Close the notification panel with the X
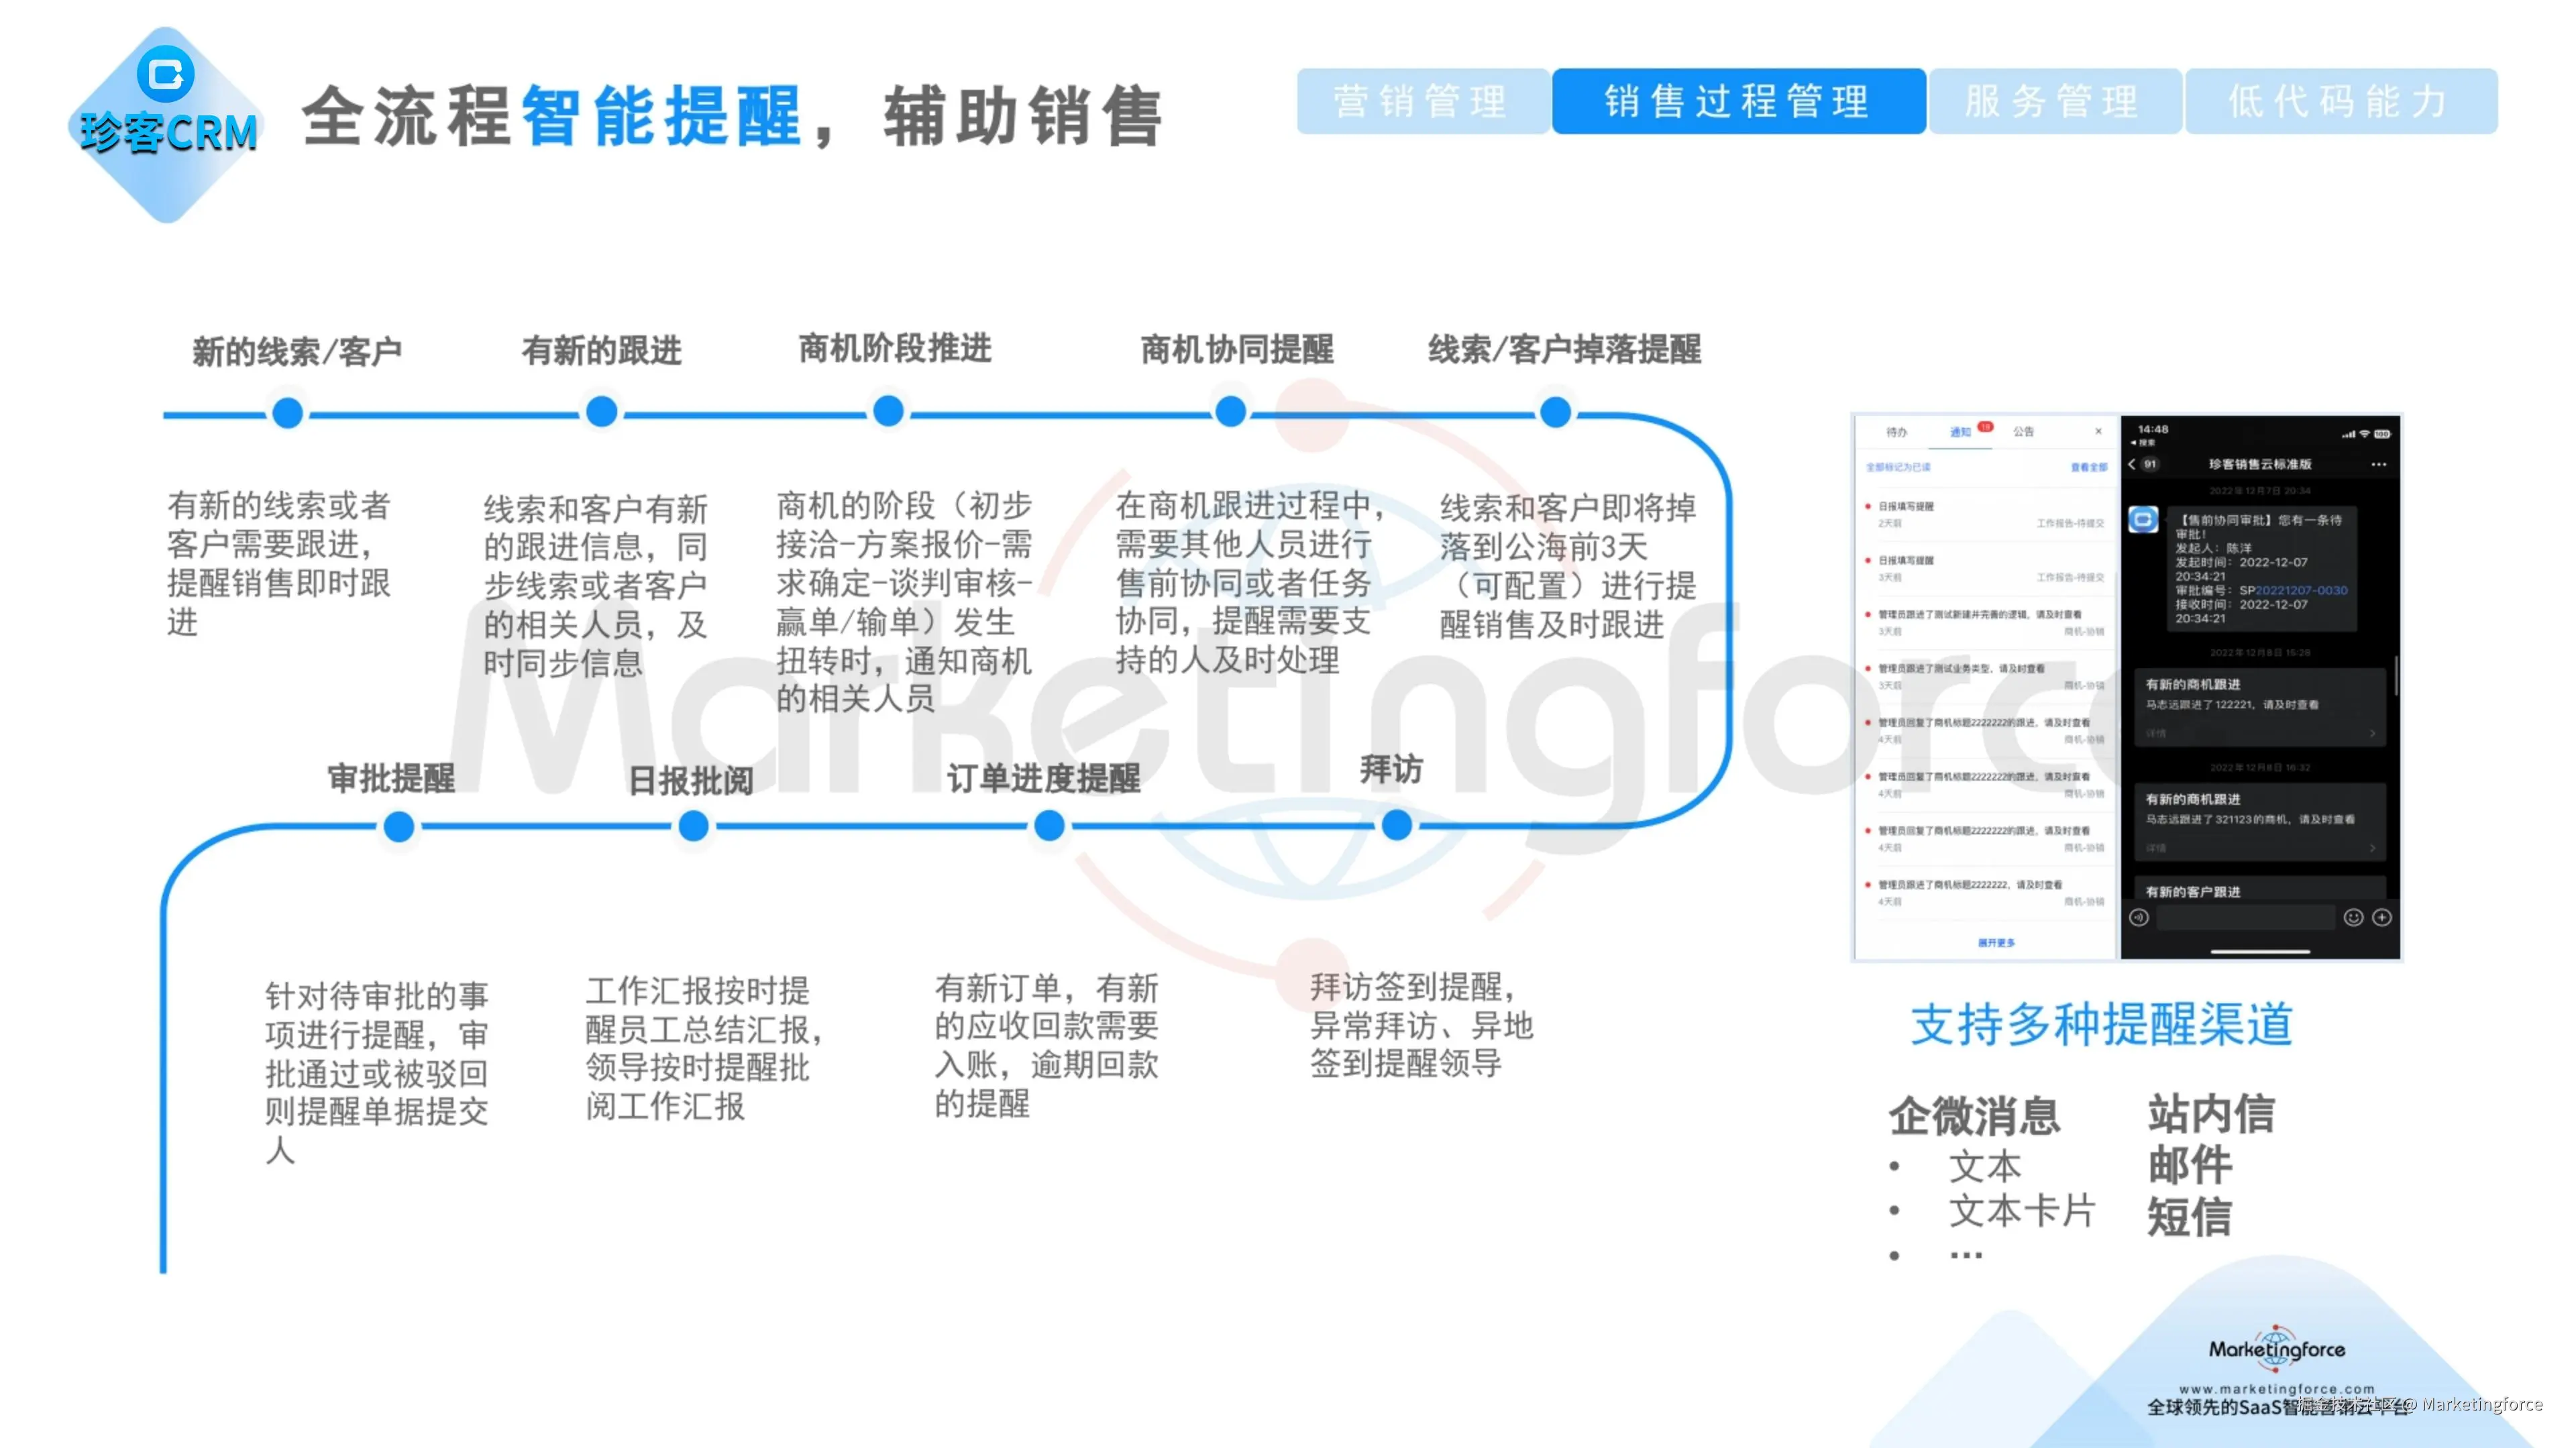 pos(2099,432)
